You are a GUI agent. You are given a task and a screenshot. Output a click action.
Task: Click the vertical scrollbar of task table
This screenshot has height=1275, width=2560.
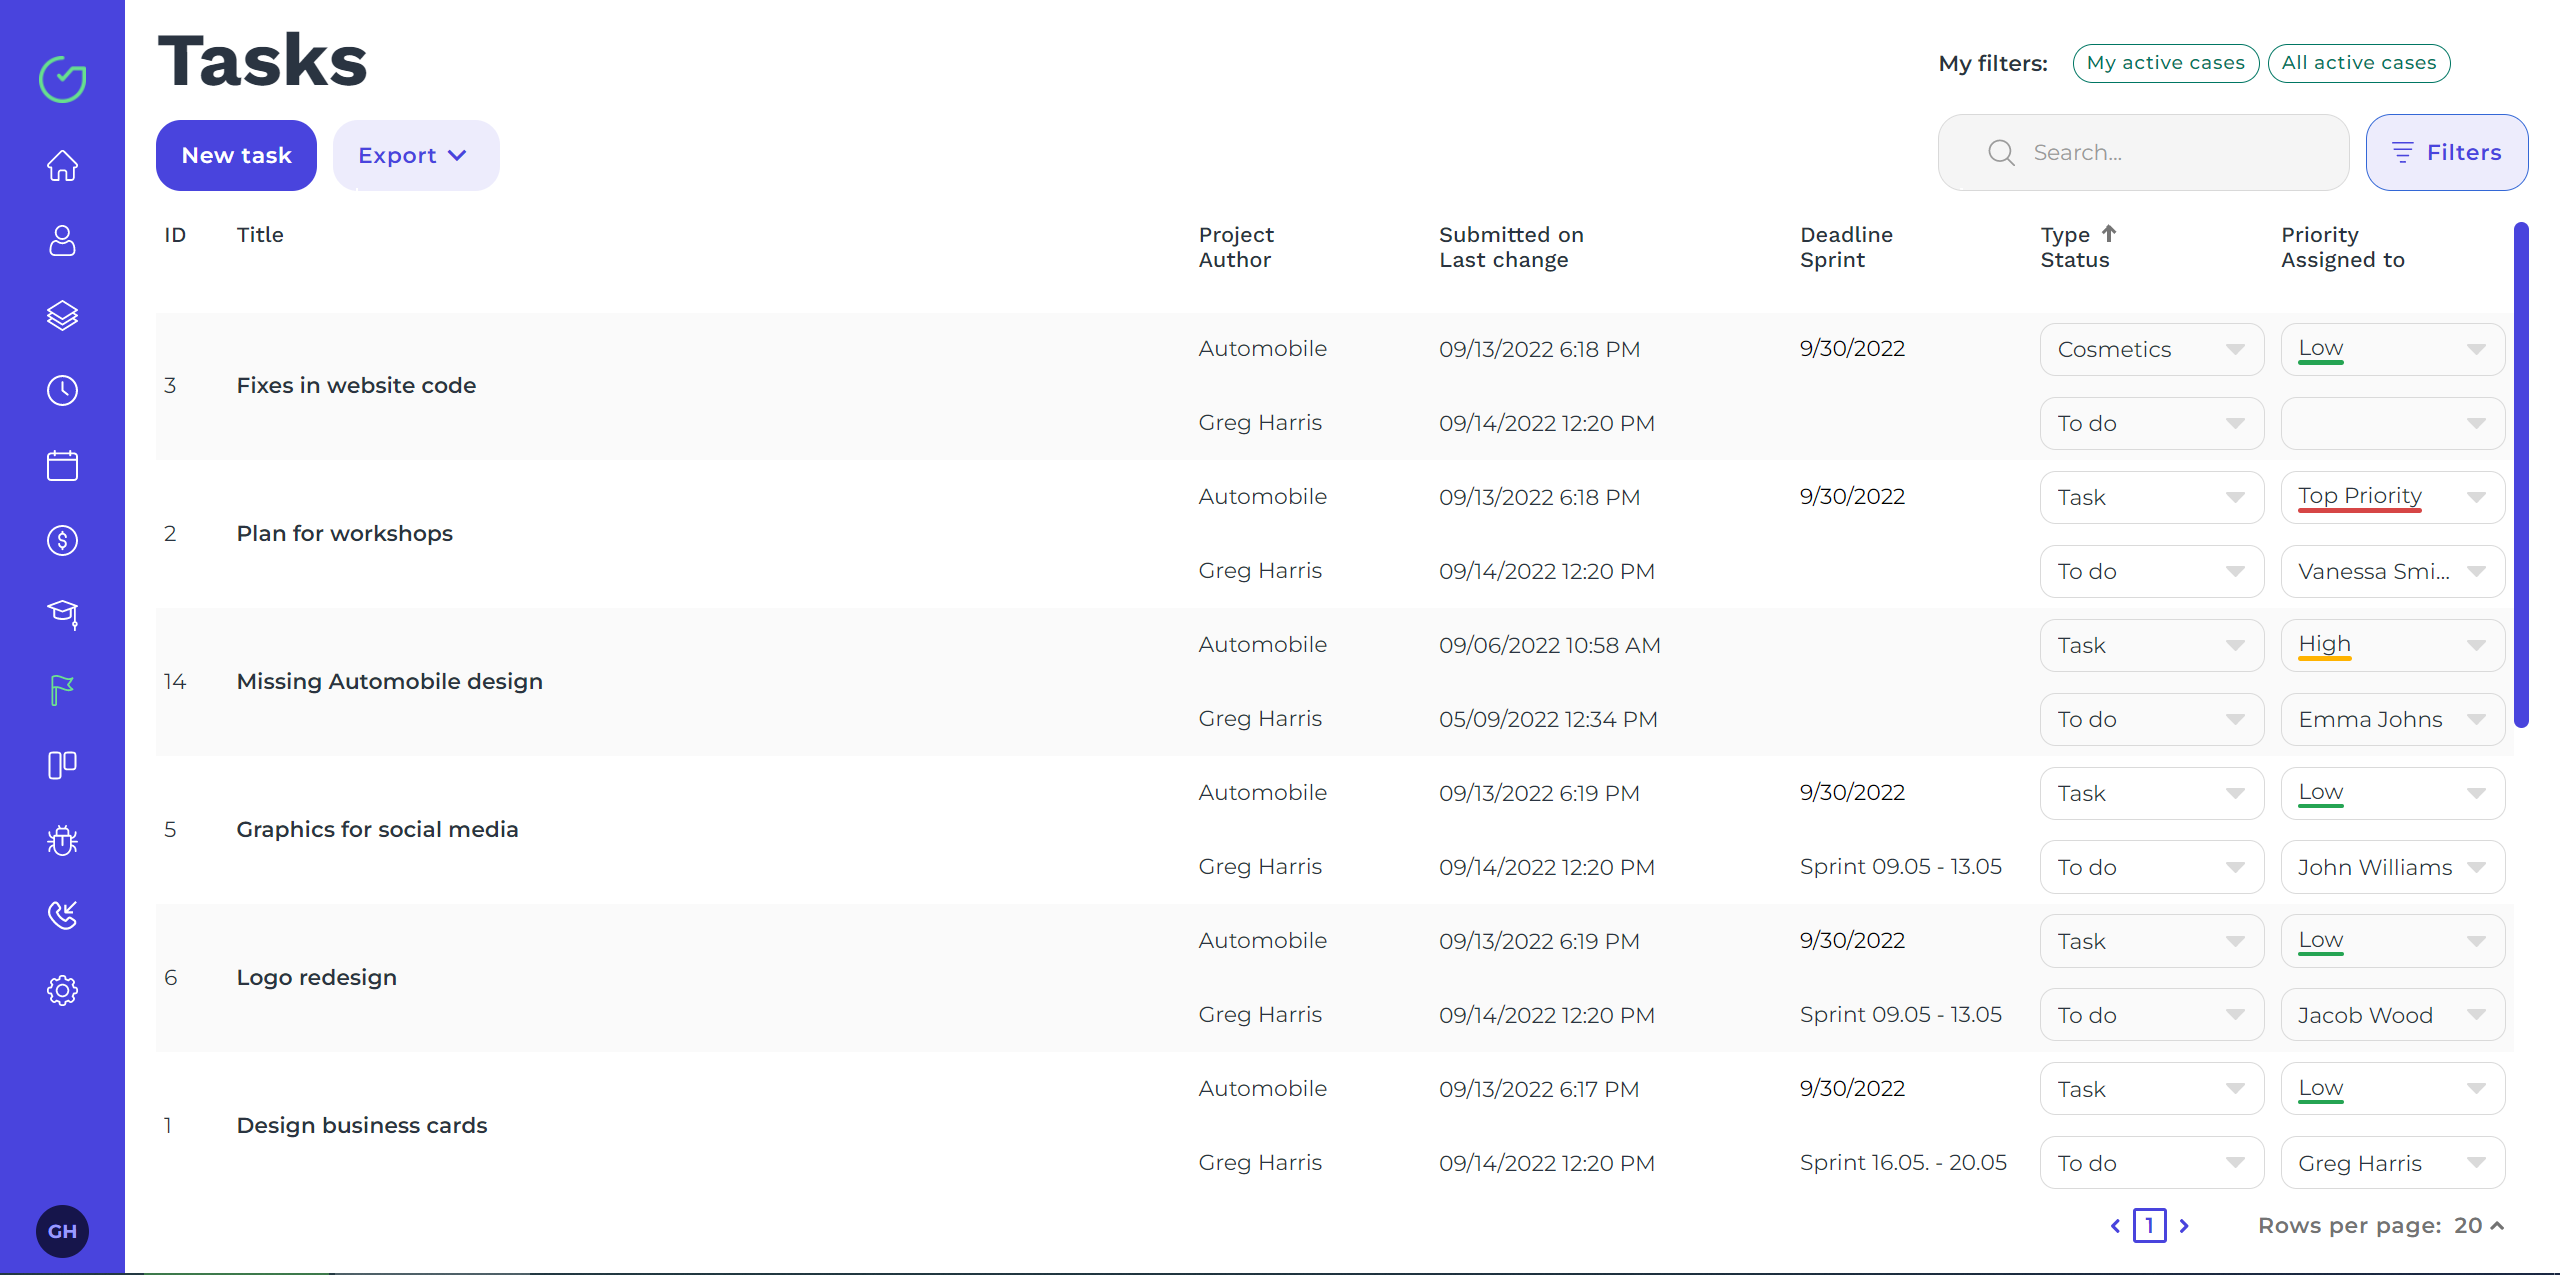2521,475
